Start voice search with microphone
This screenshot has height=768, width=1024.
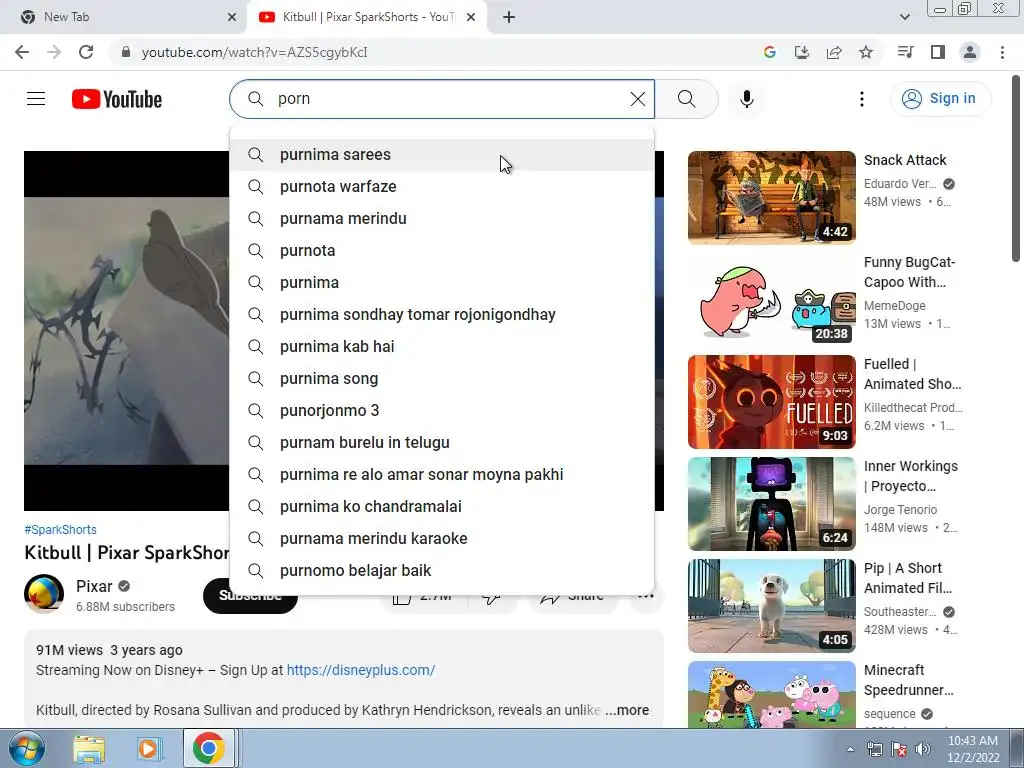click(746, 99)
